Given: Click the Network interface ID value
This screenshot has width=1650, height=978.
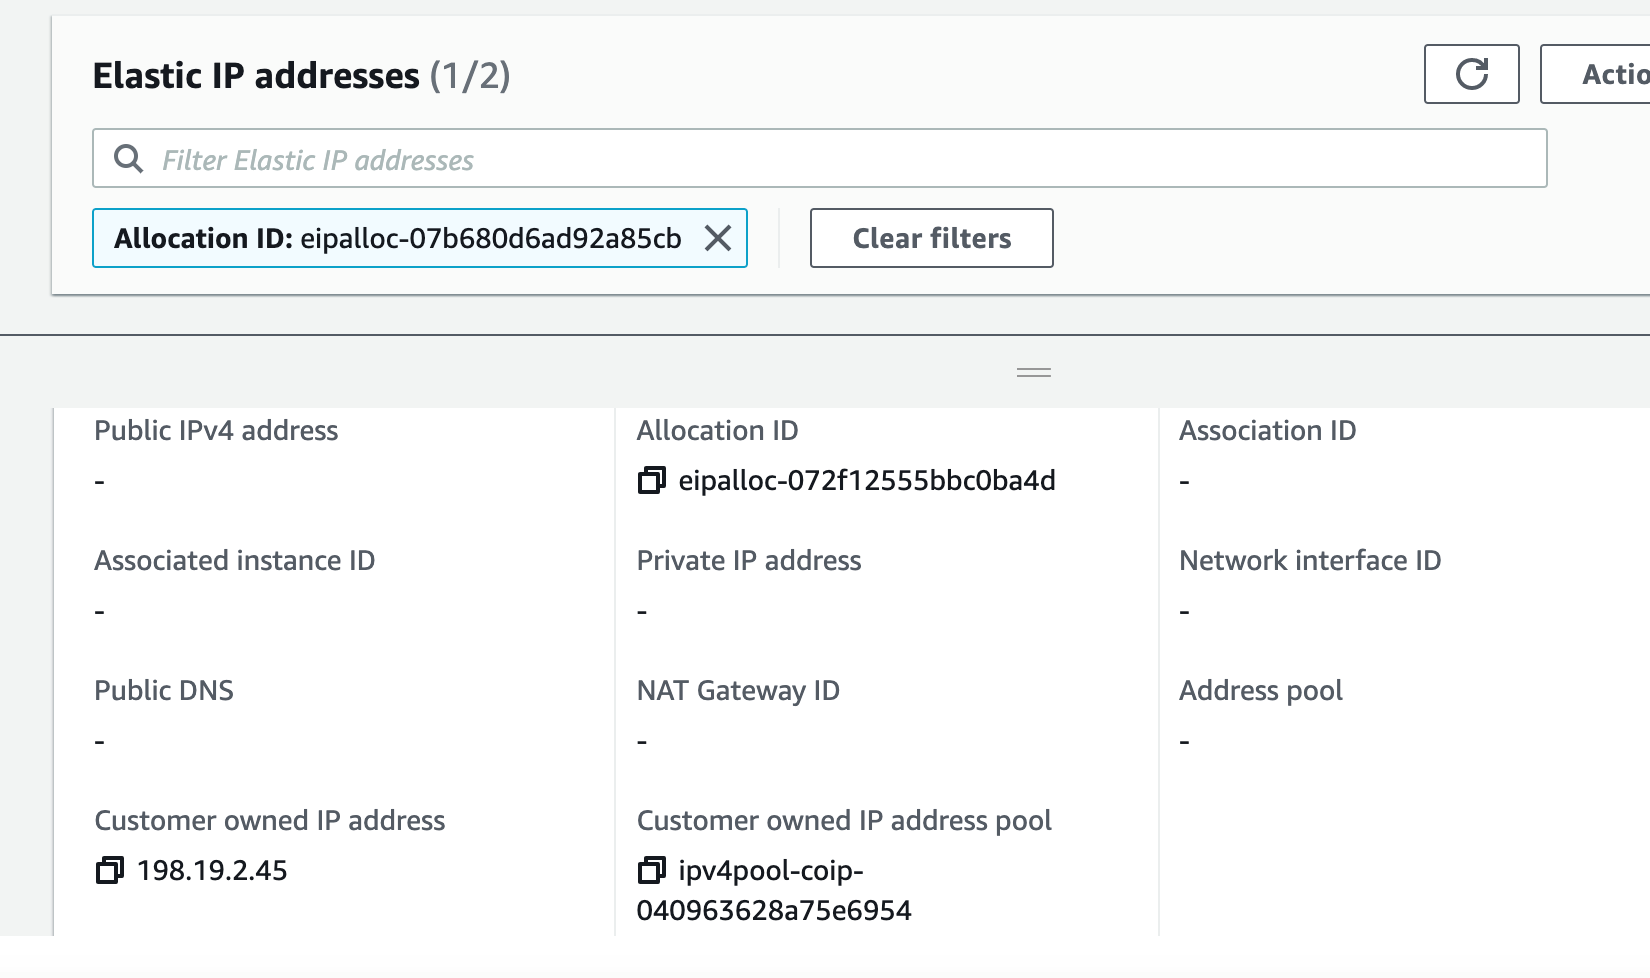Looking at the screenshot, I should 1185,610.
